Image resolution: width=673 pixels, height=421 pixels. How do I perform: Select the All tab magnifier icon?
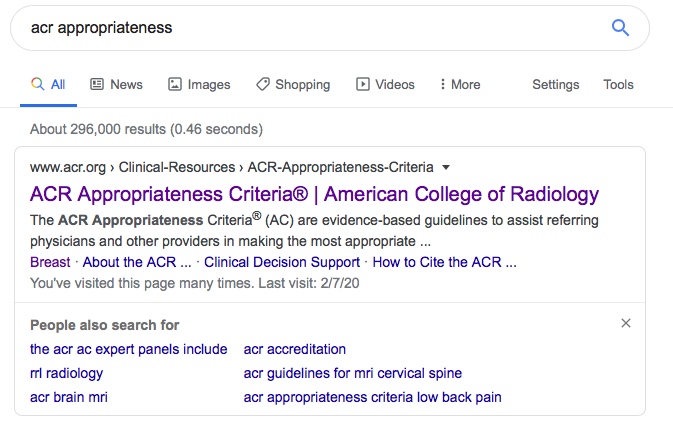coord(38,84)
